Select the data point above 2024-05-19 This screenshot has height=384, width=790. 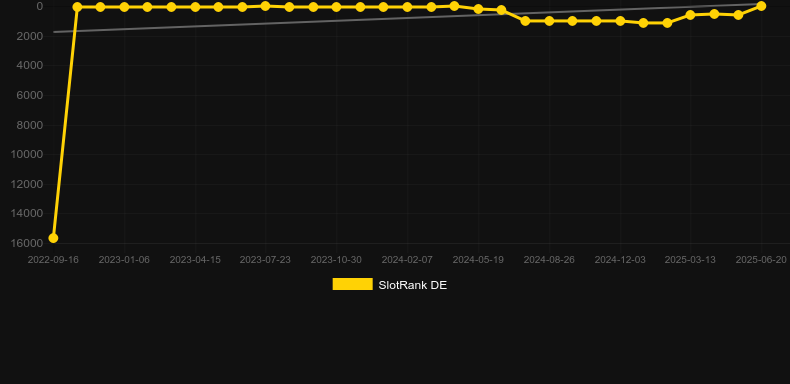(x=478, y=9)
